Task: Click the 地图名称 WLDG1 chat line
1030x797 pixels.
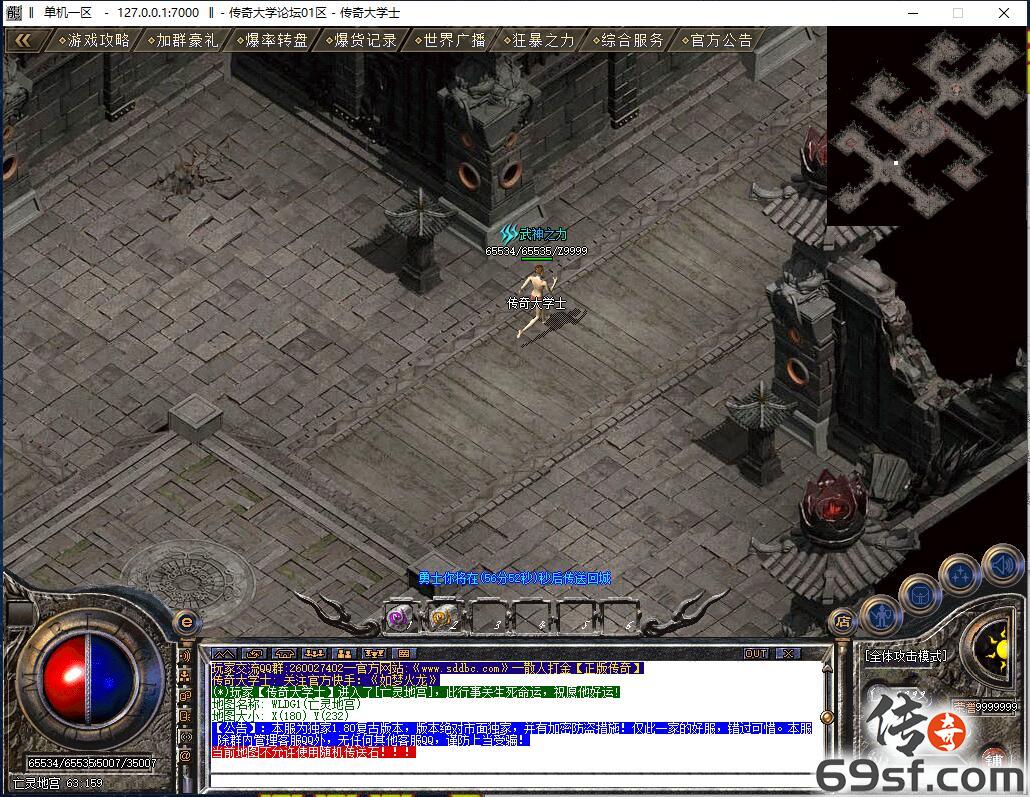Action: click(x=286, y=704)
